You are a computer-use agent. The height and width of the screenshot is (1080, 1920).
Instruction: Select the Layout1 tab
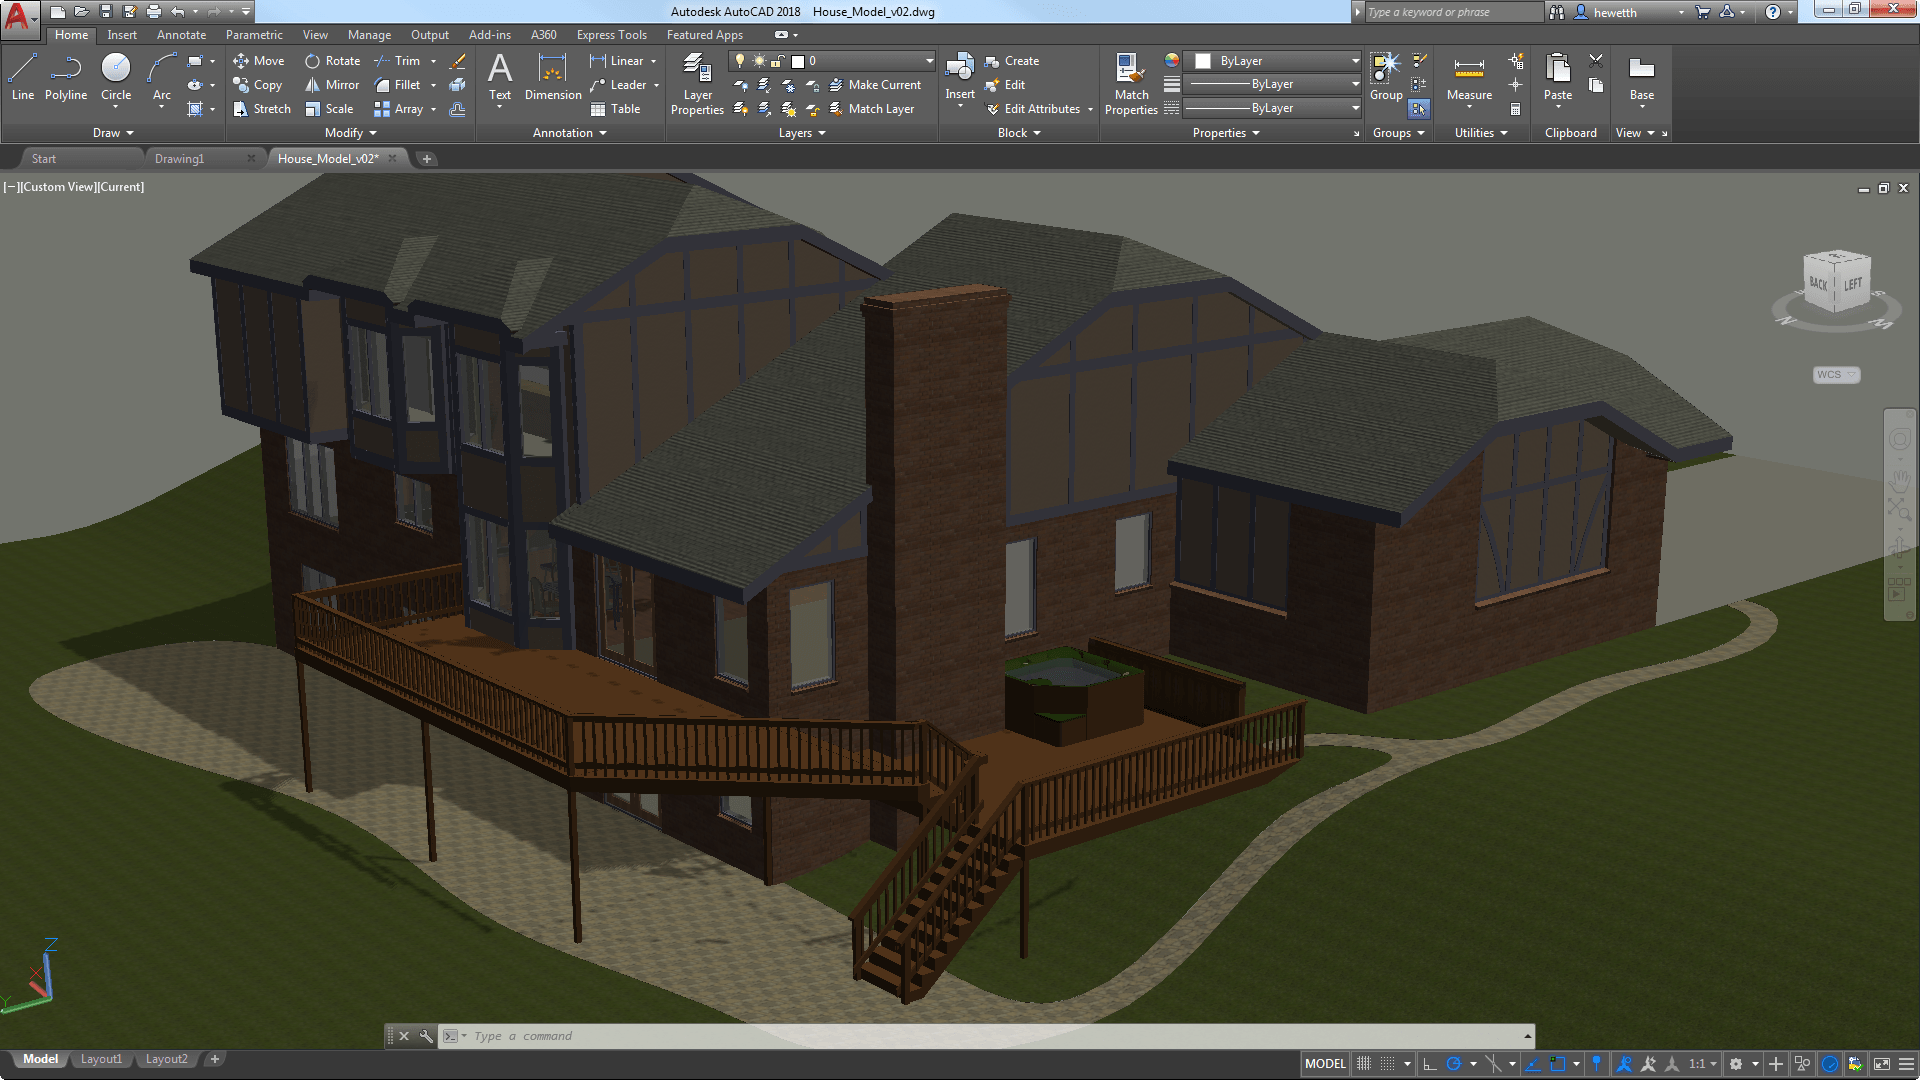point(102,1059)
